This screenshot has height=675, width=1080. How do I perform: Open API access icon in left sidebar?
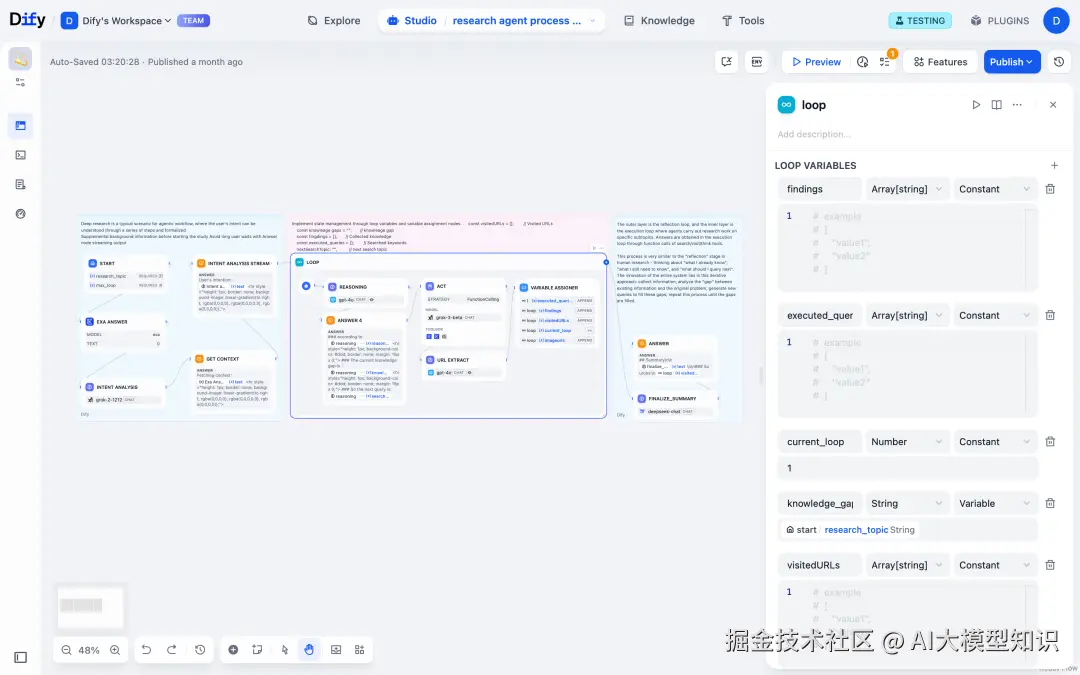(x=21, y=155)
